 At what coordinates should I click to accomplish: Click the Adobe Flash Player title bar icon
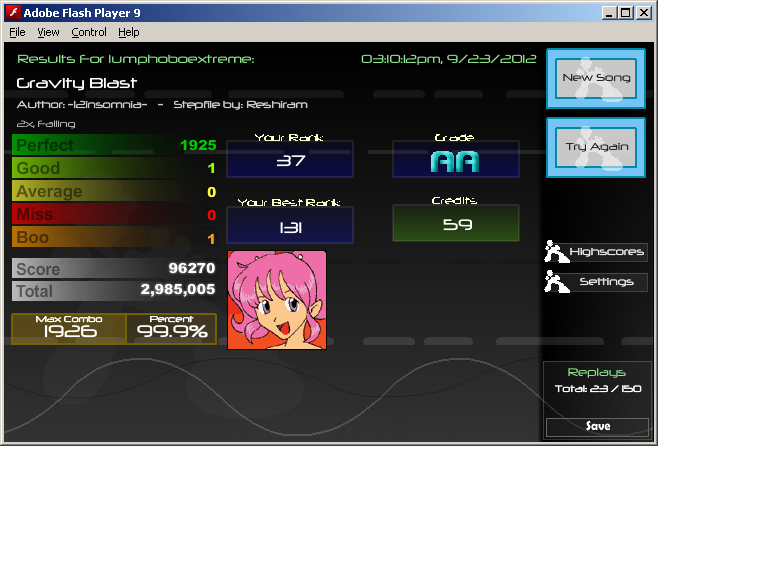pyautogui.click(x=12, y=13)
